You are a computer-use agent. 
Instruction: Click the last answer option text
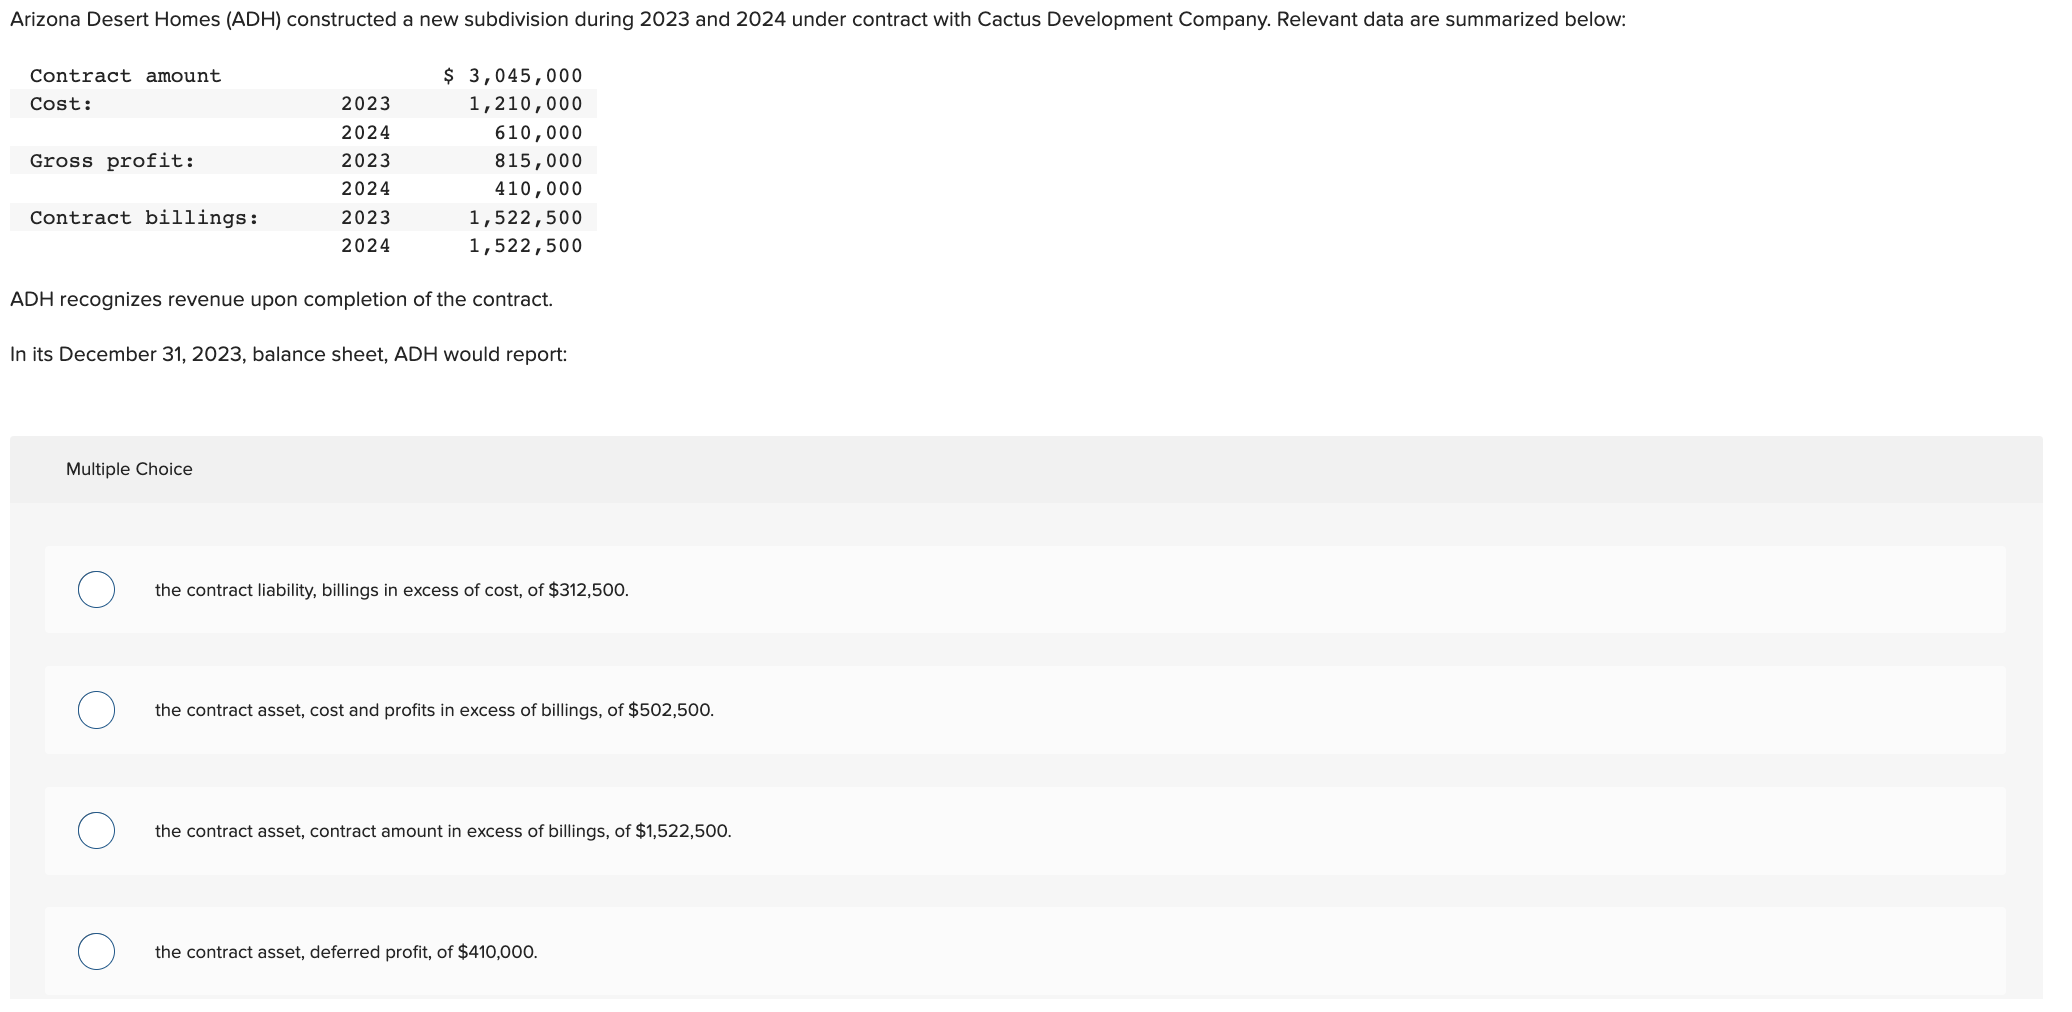[x=346, y=952]
